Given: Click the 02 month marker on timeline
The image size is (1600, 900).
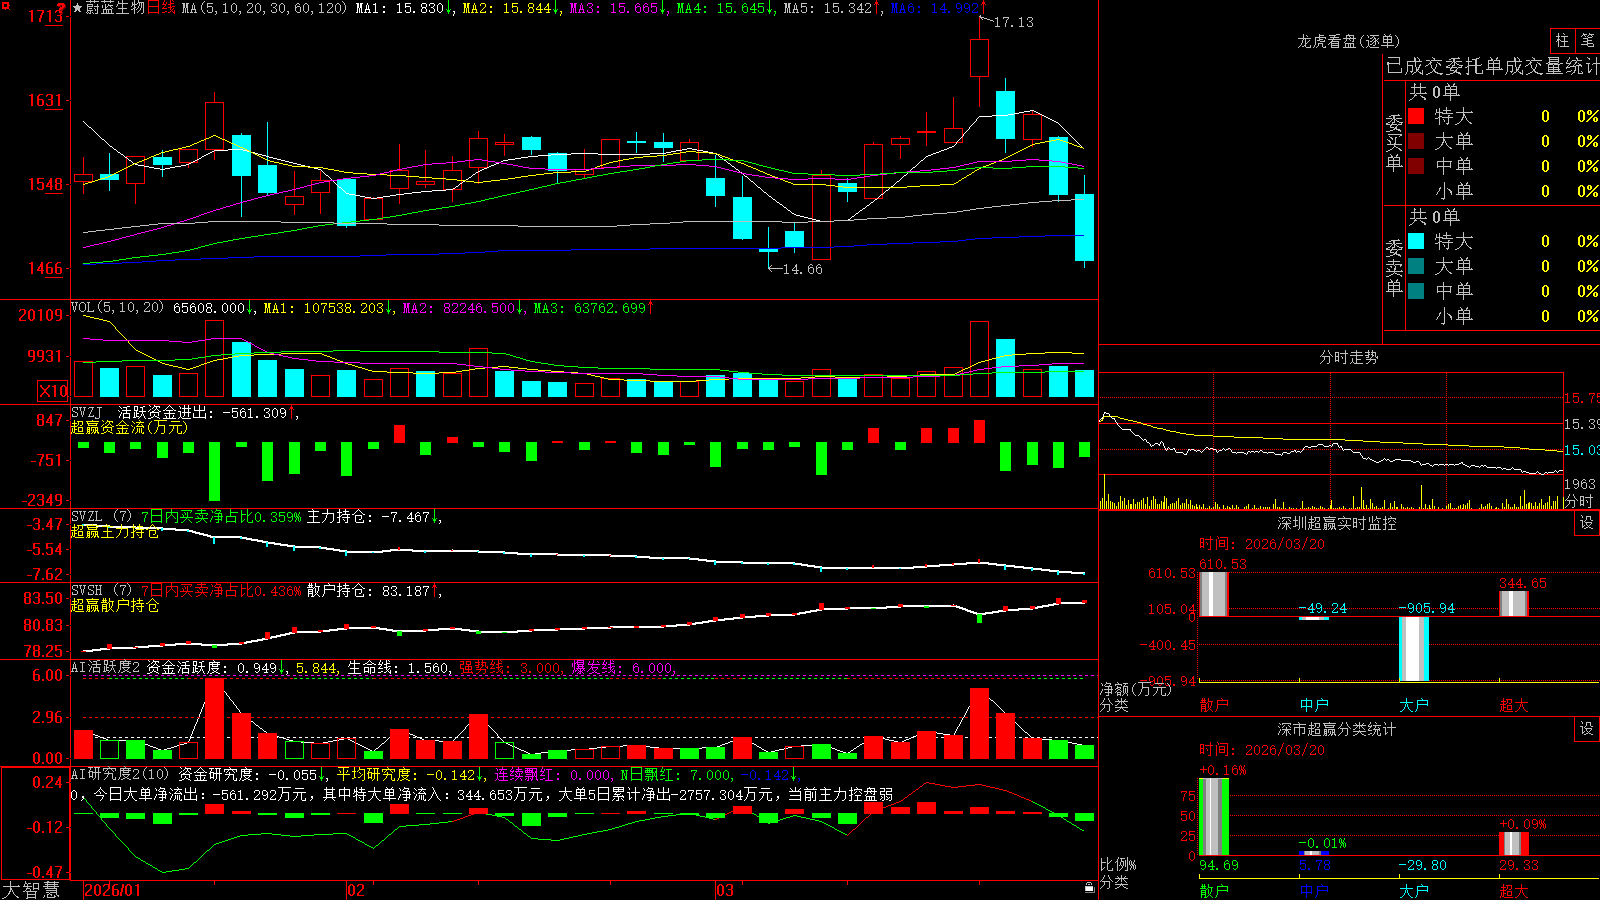Looking at the screenshot, I should [x=355, y=890].
